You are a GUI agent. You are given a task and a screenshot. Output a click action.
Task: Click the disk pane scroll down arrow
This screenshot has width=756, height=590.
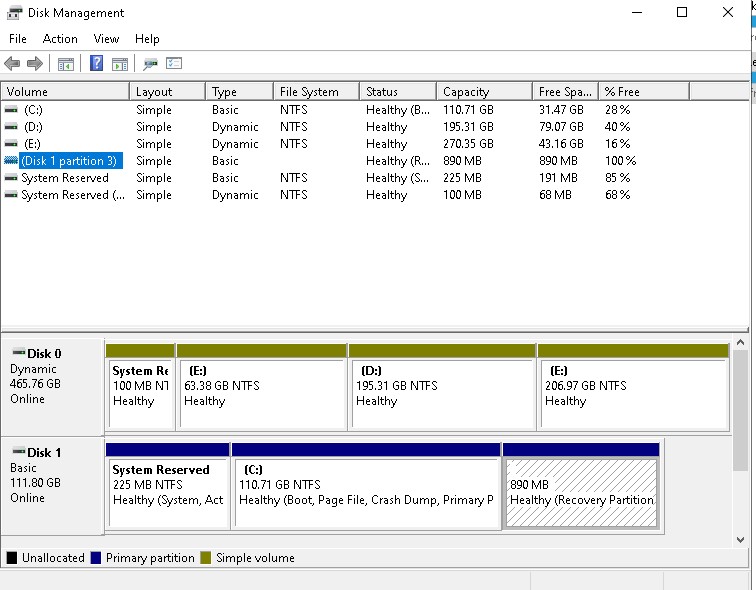pos(741,540)
